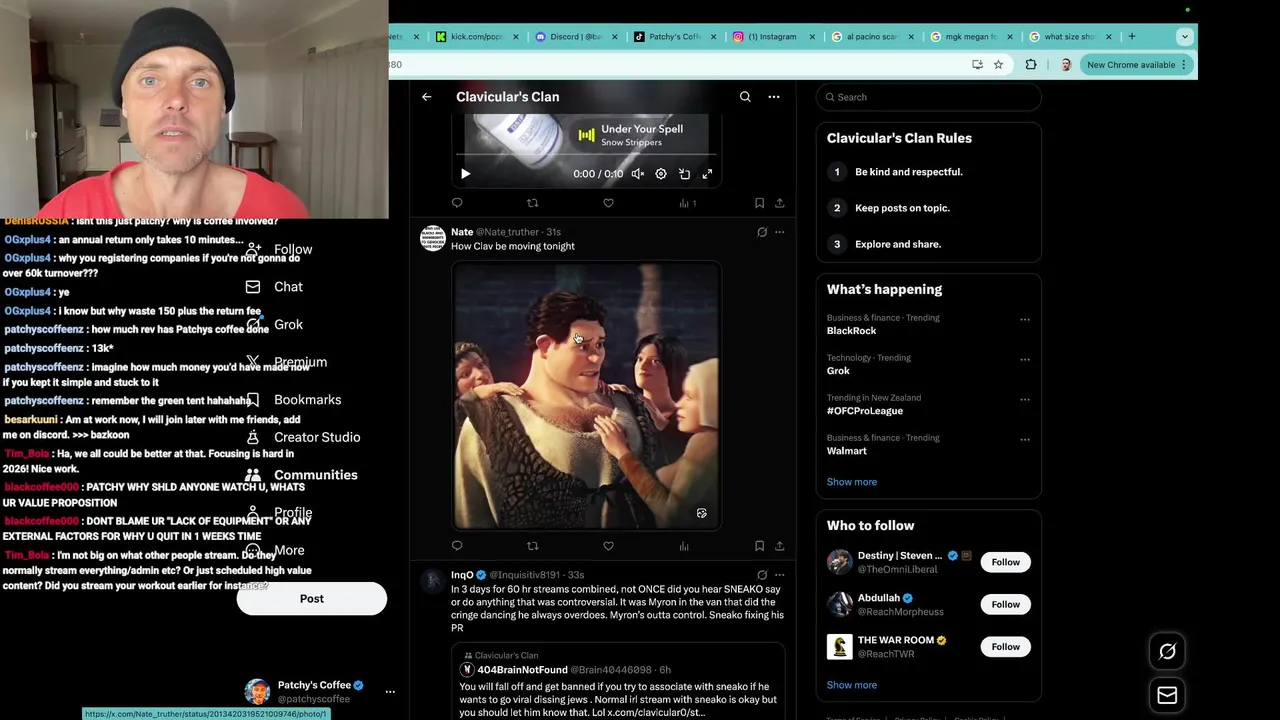Switch to the Instagram browser tab
The height and width of the screenshot is (720, 1280).
[x=772, y=37]
